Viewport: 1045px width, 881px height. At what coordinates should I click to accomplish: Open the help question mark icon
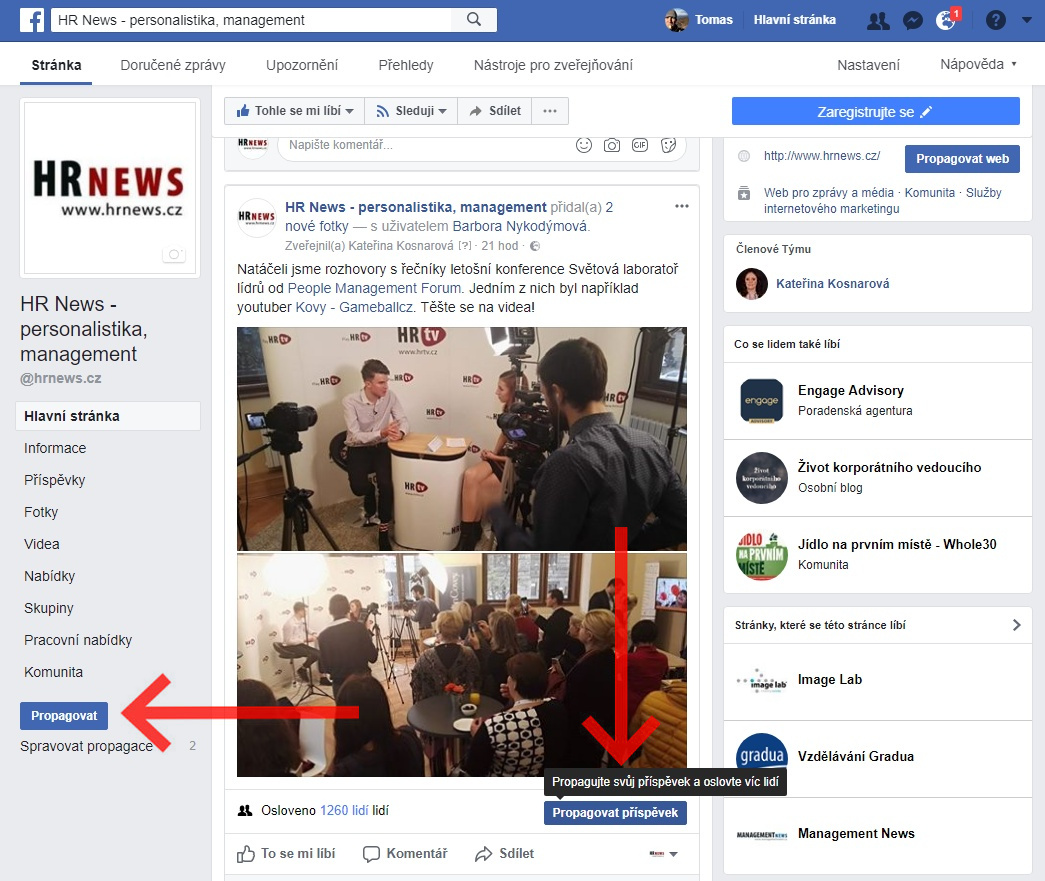coord(996,20)
